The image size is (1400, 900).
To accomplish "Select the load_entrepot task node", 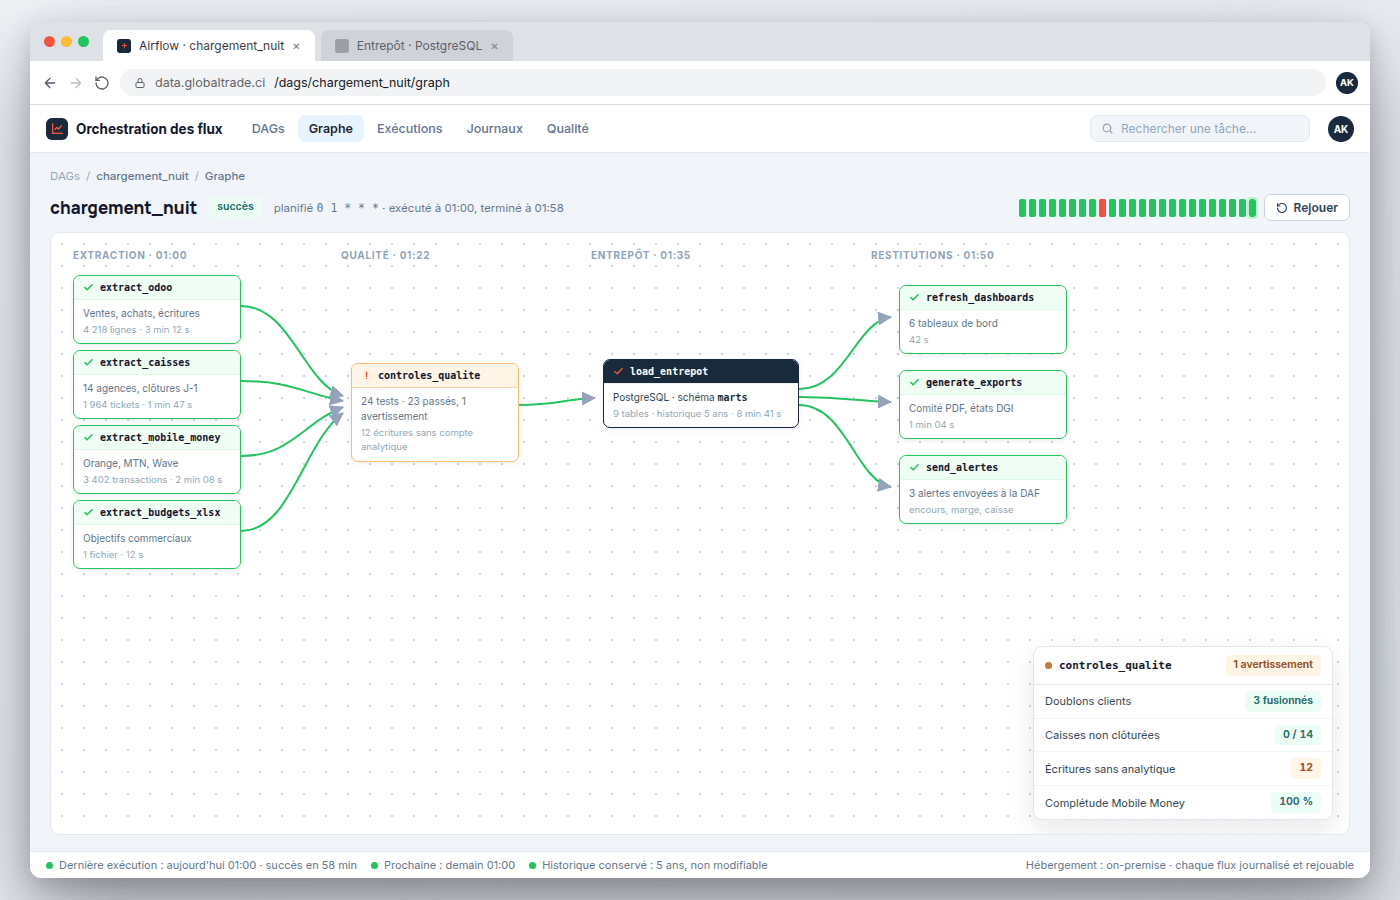I will tap(701, 394).
